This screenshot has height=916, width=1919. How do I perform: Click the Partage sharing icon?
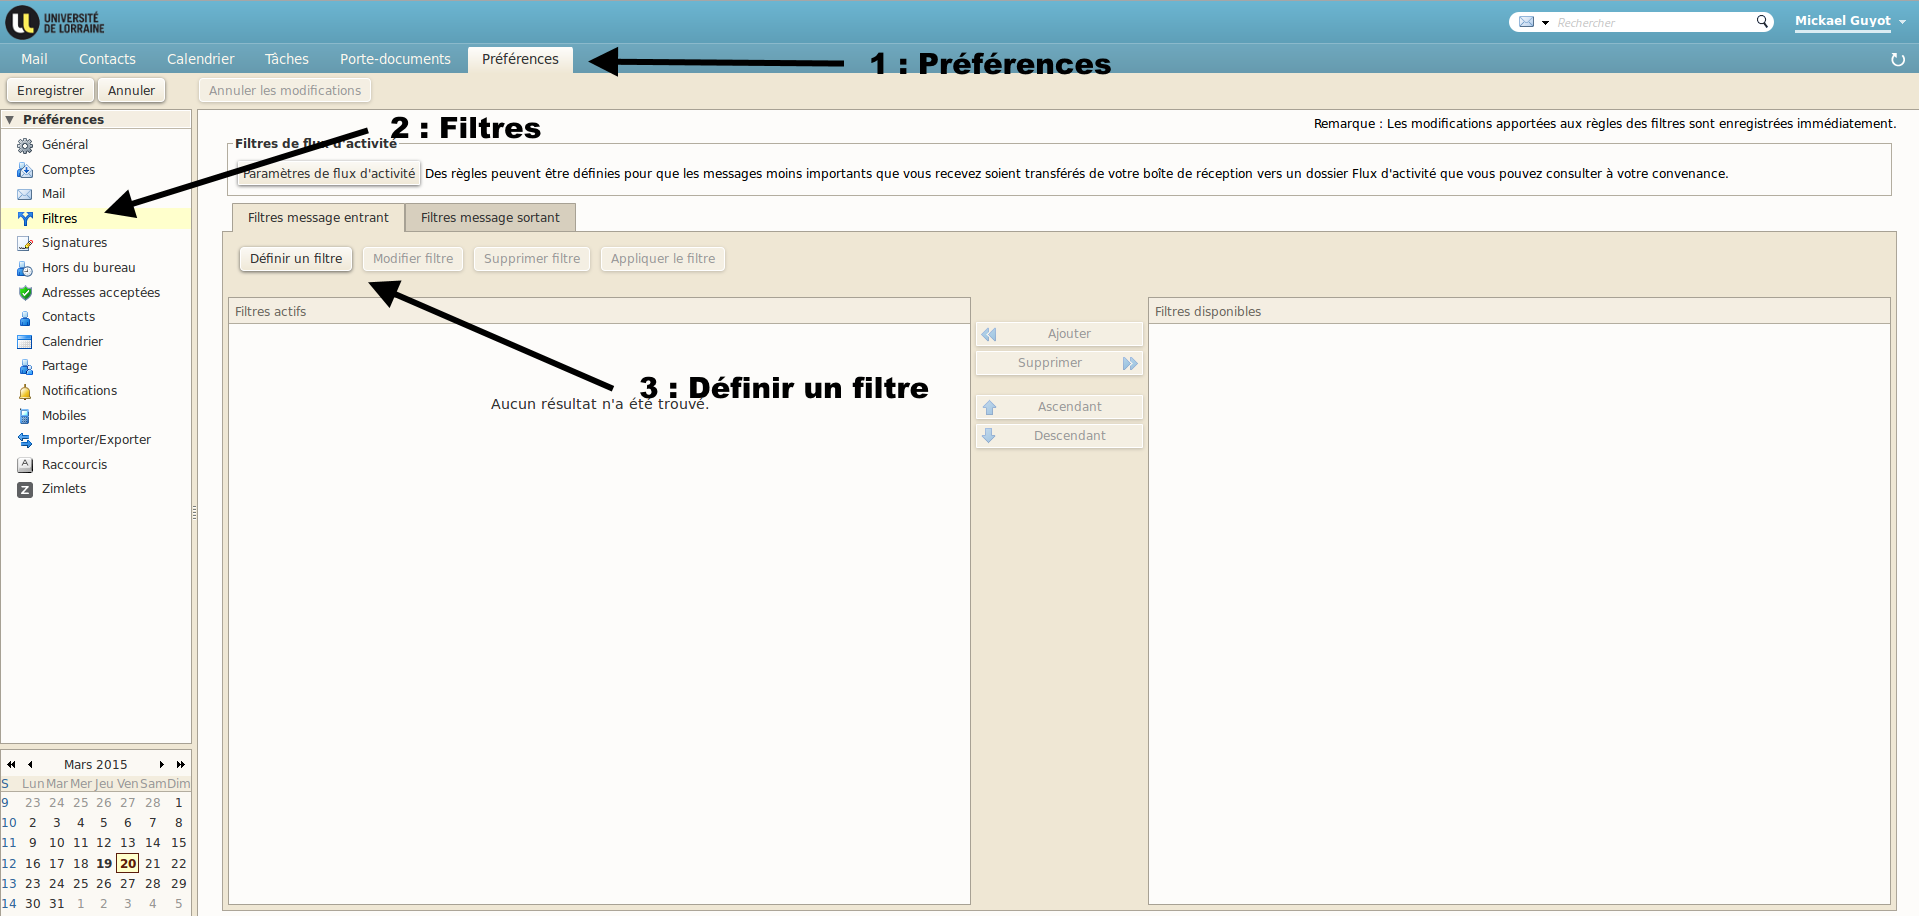pos(25,366)
